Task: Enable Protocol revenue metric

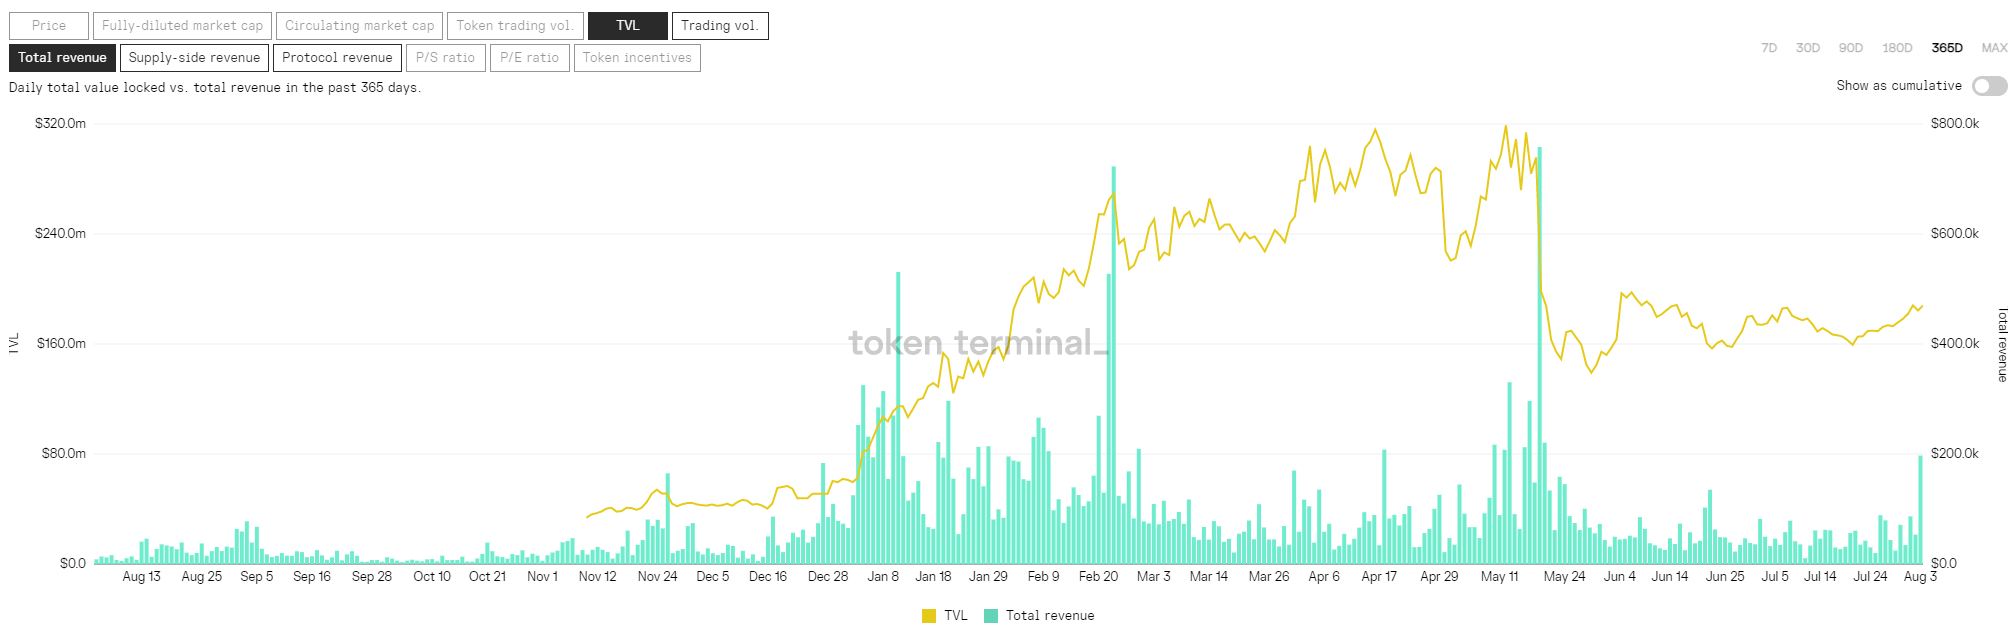Action: click(x=337, y=58)
